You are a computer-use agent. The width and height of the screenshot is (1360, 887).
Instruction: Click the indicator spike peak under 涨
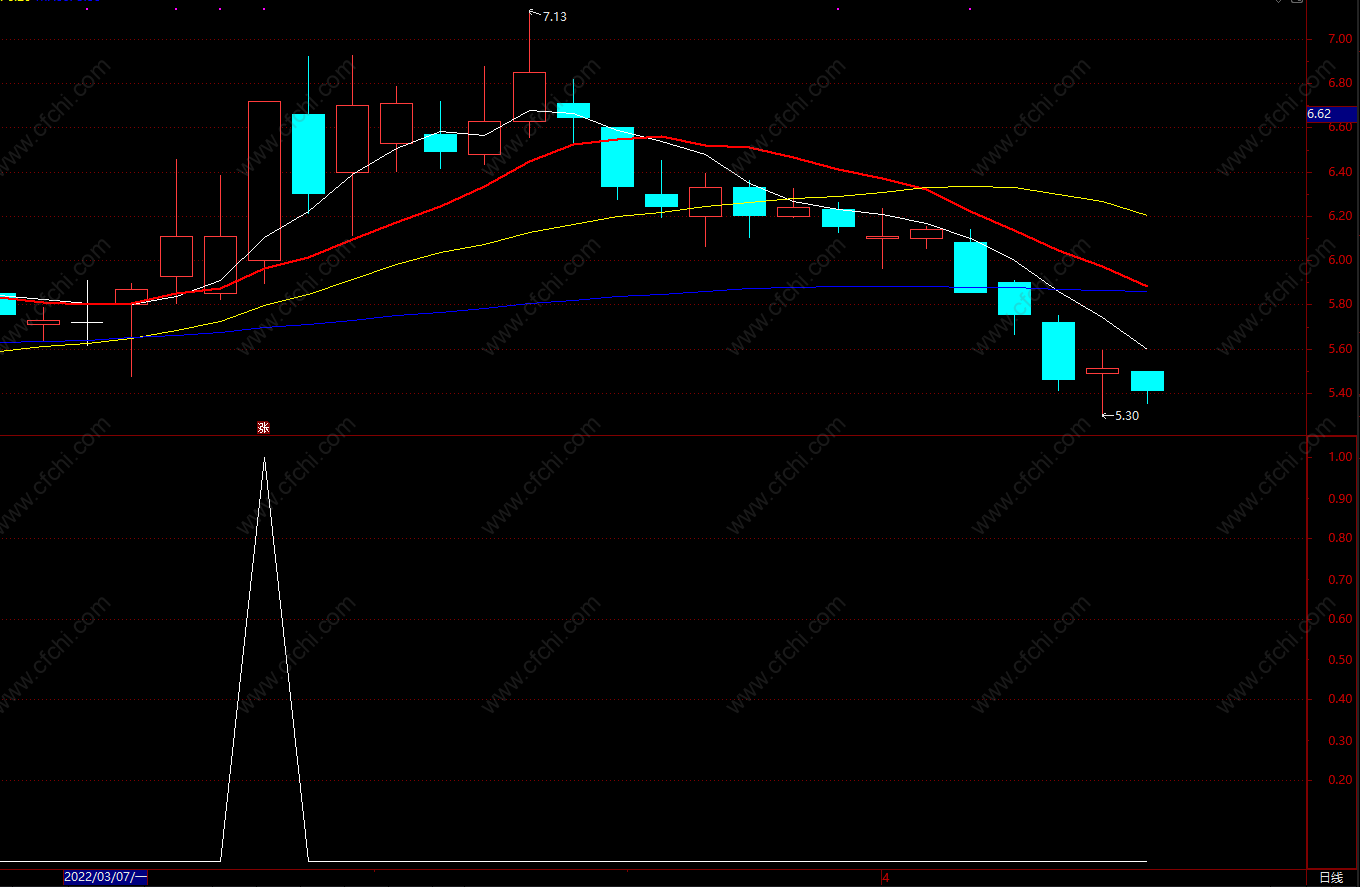pyautogui.click(x=264, y=459)
